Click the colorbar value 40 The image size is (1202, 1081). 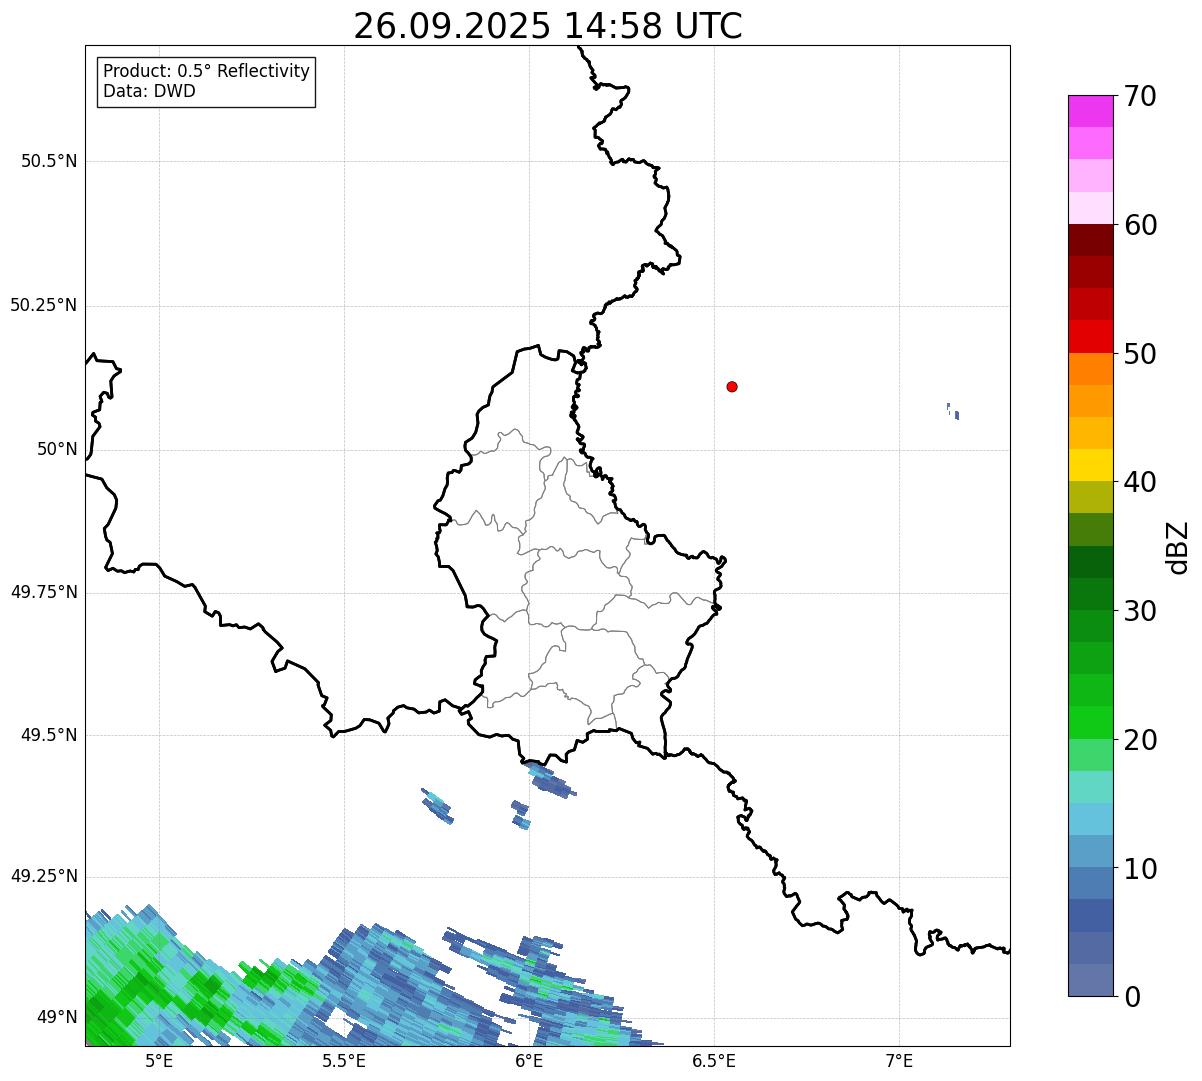pos(1140,482)
